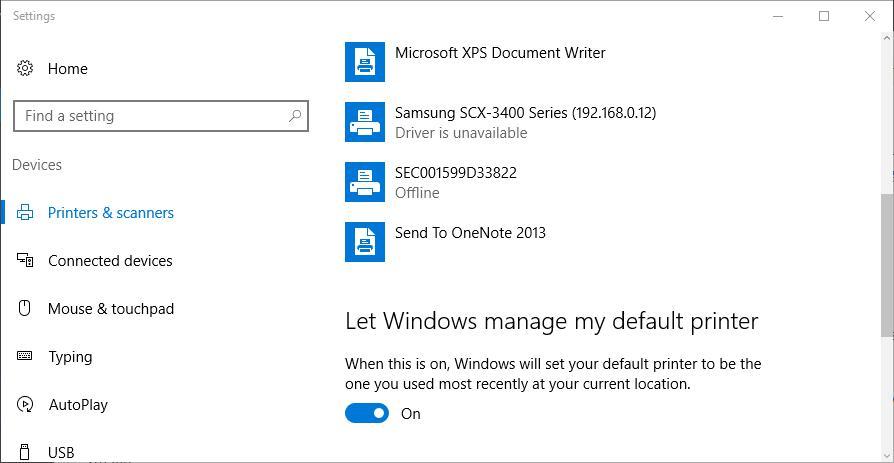Viewport: 894px width, 463px height.
Task: Click the Mouse & touchpad icon
Action: tap(25, 308)
